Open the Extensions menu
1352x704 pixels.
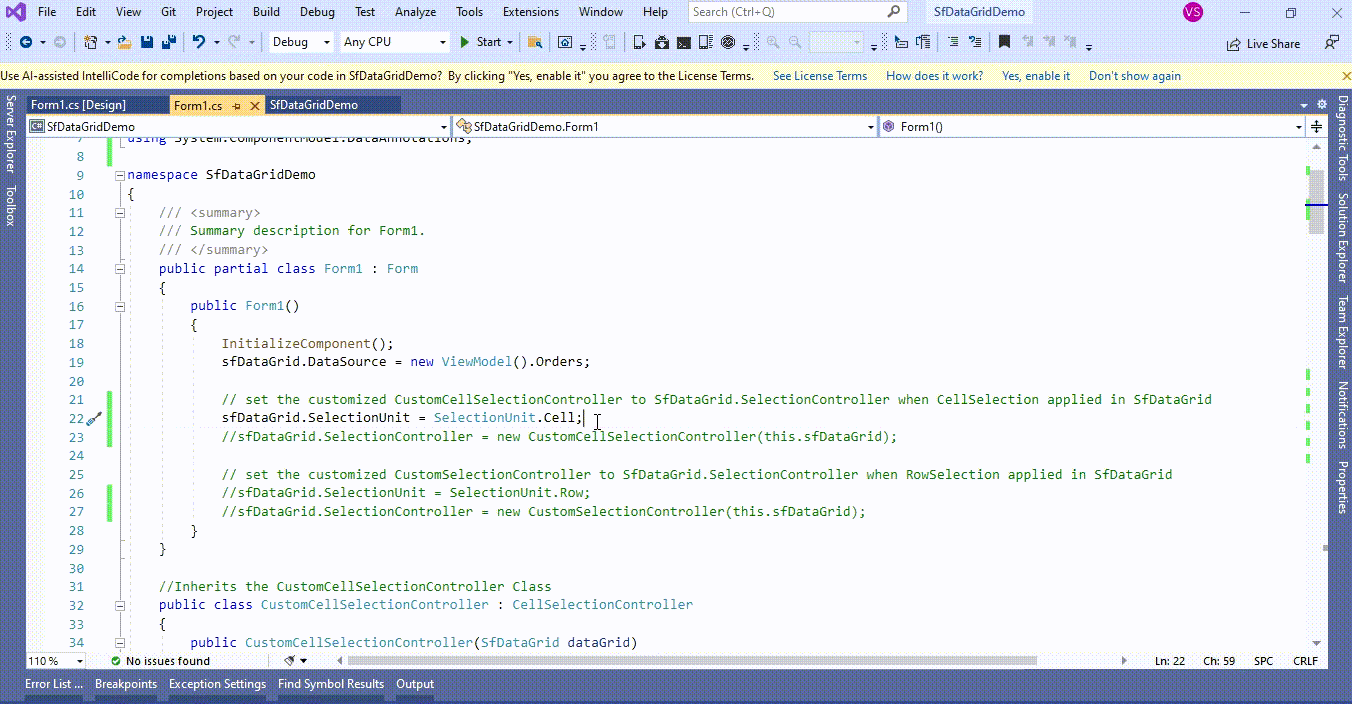coord(531,12)
